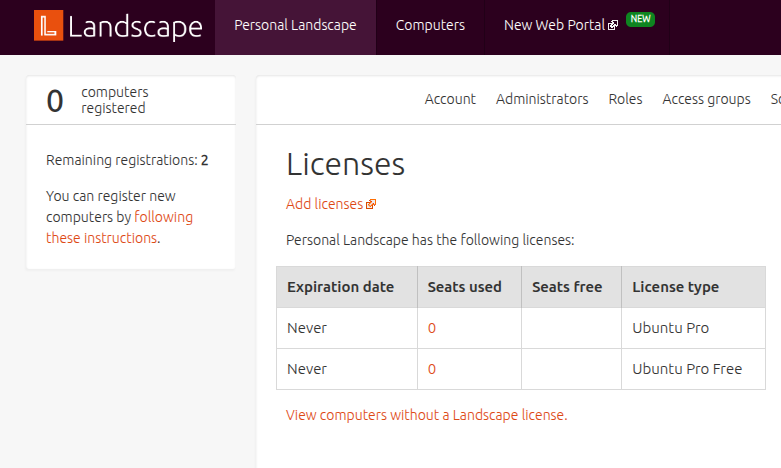Click the Seats used column header
Image resolution: width=781 pixels, height=468 pixels.
(x=469, y=287)
